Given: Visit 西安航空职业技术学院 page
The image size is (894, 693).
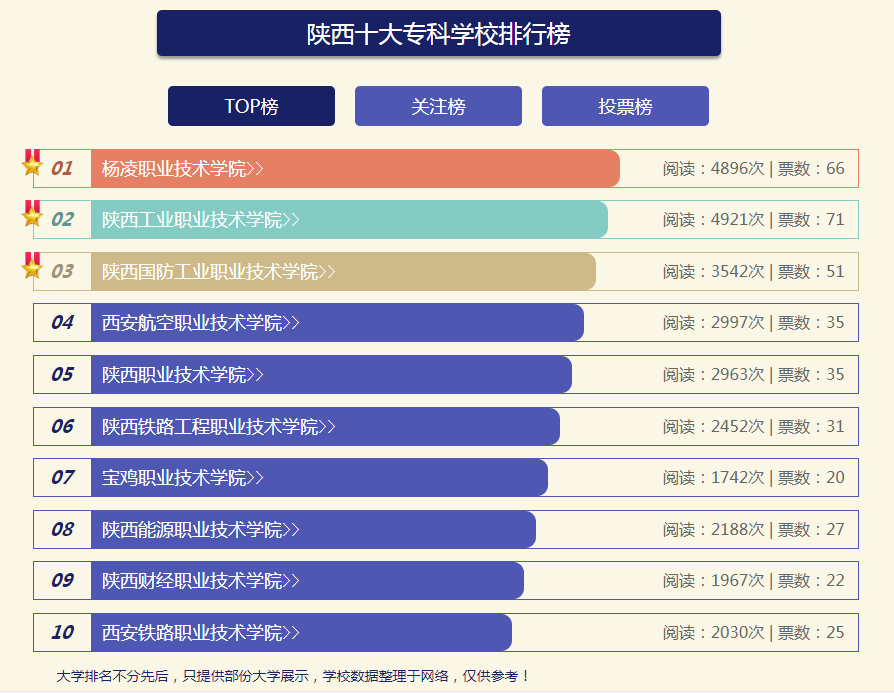Looking at the screenshot, I should pos(200,323).
